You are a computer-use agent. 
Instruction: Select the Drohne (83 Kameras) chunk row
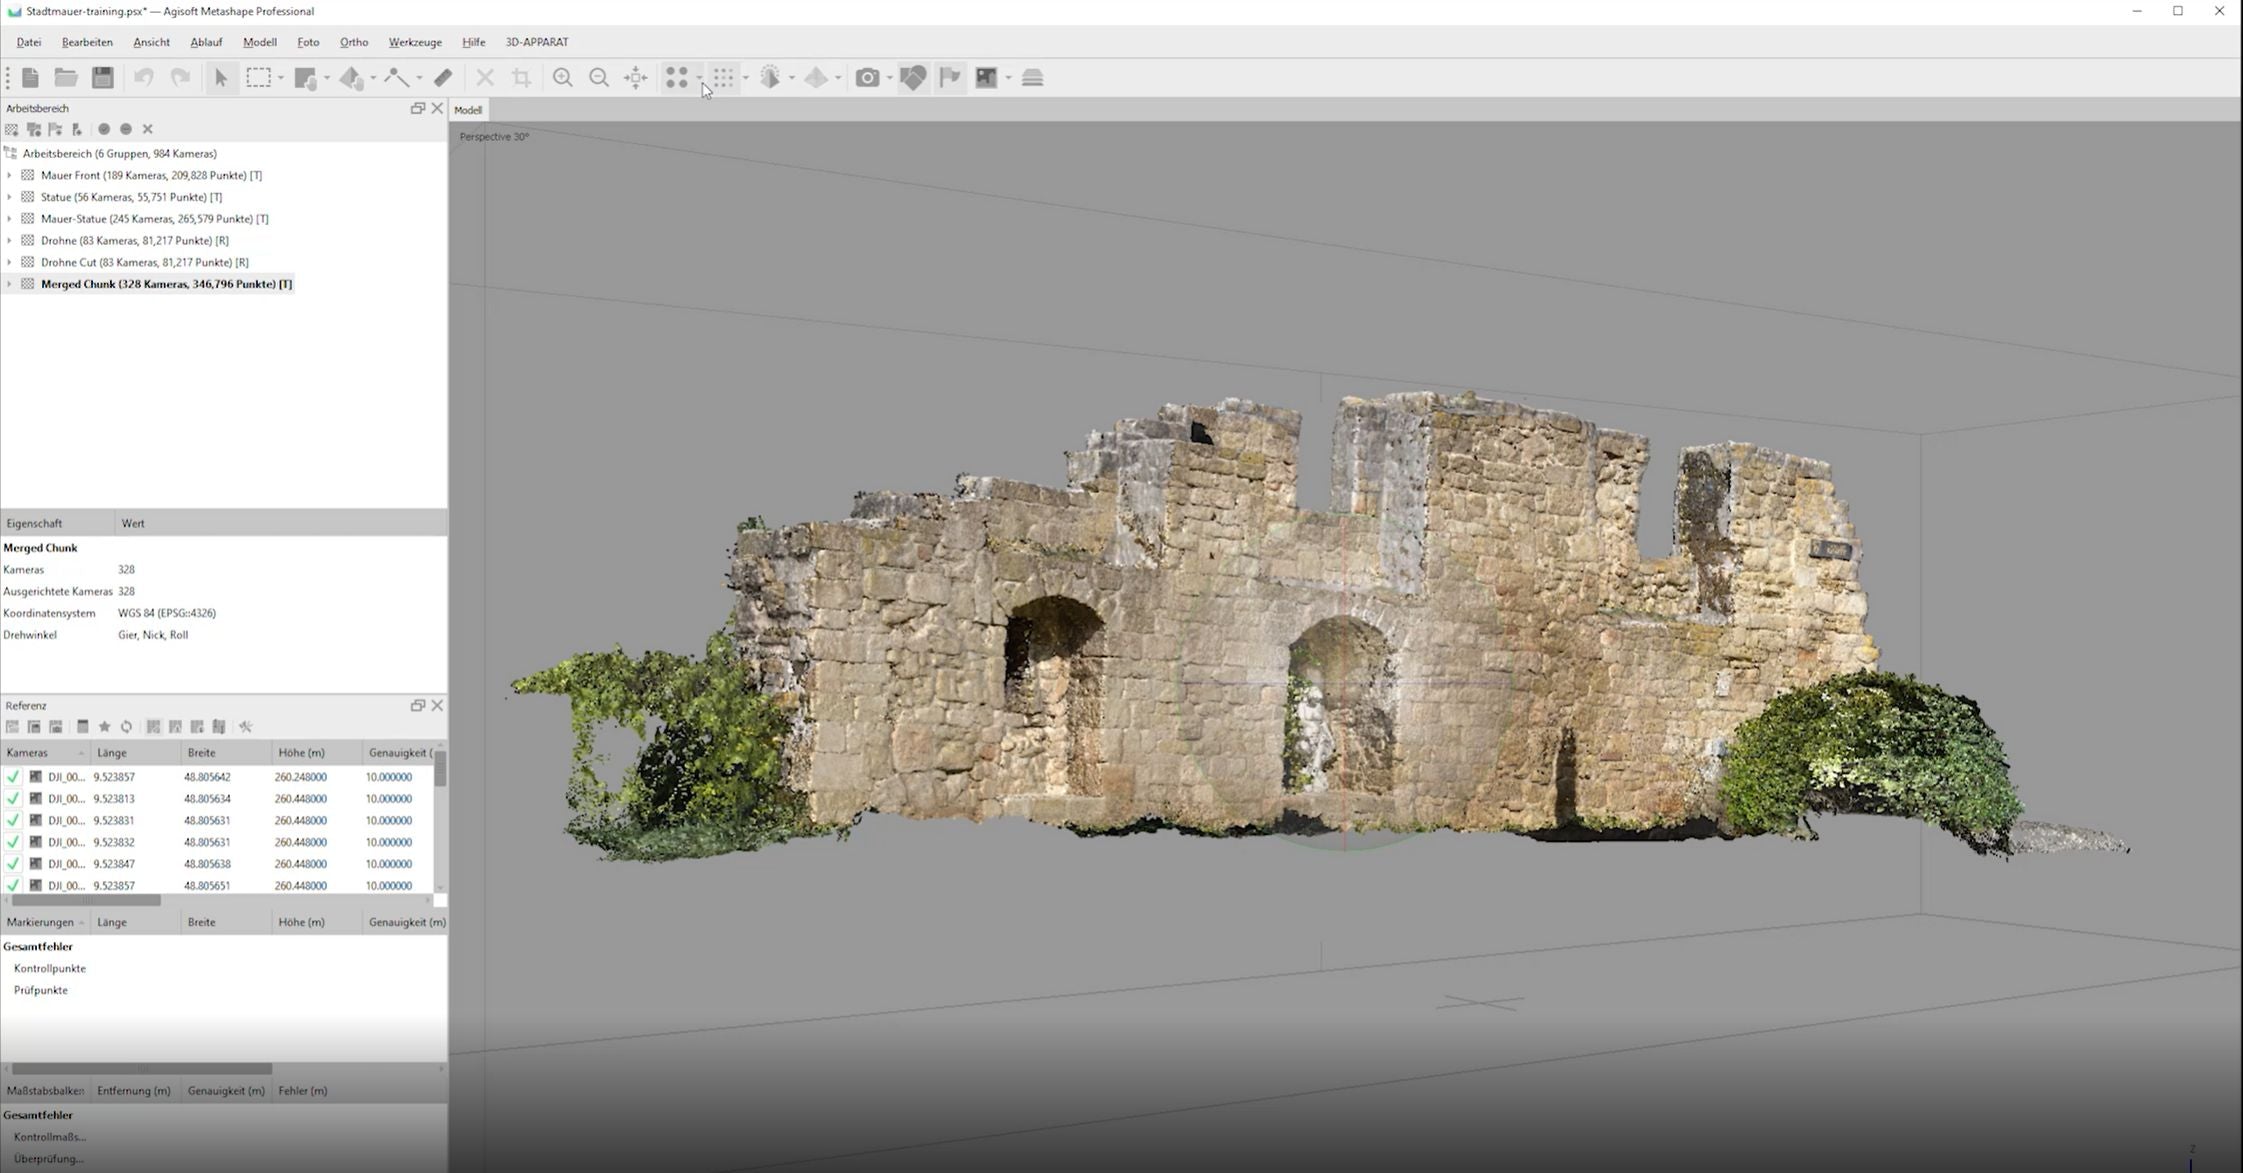pos(134,240)
